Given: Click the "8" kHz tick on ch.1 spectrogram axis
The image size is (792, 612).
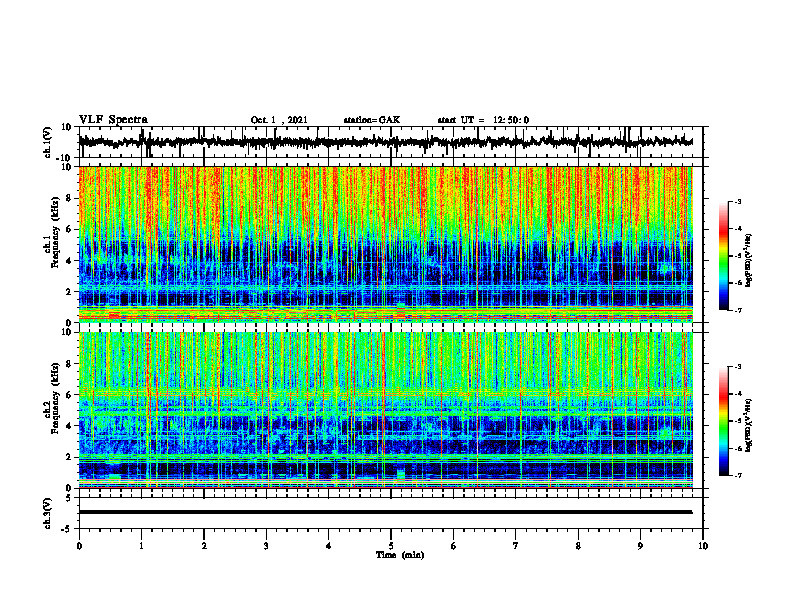Looking at the screenshot, I should pos(69,198).
